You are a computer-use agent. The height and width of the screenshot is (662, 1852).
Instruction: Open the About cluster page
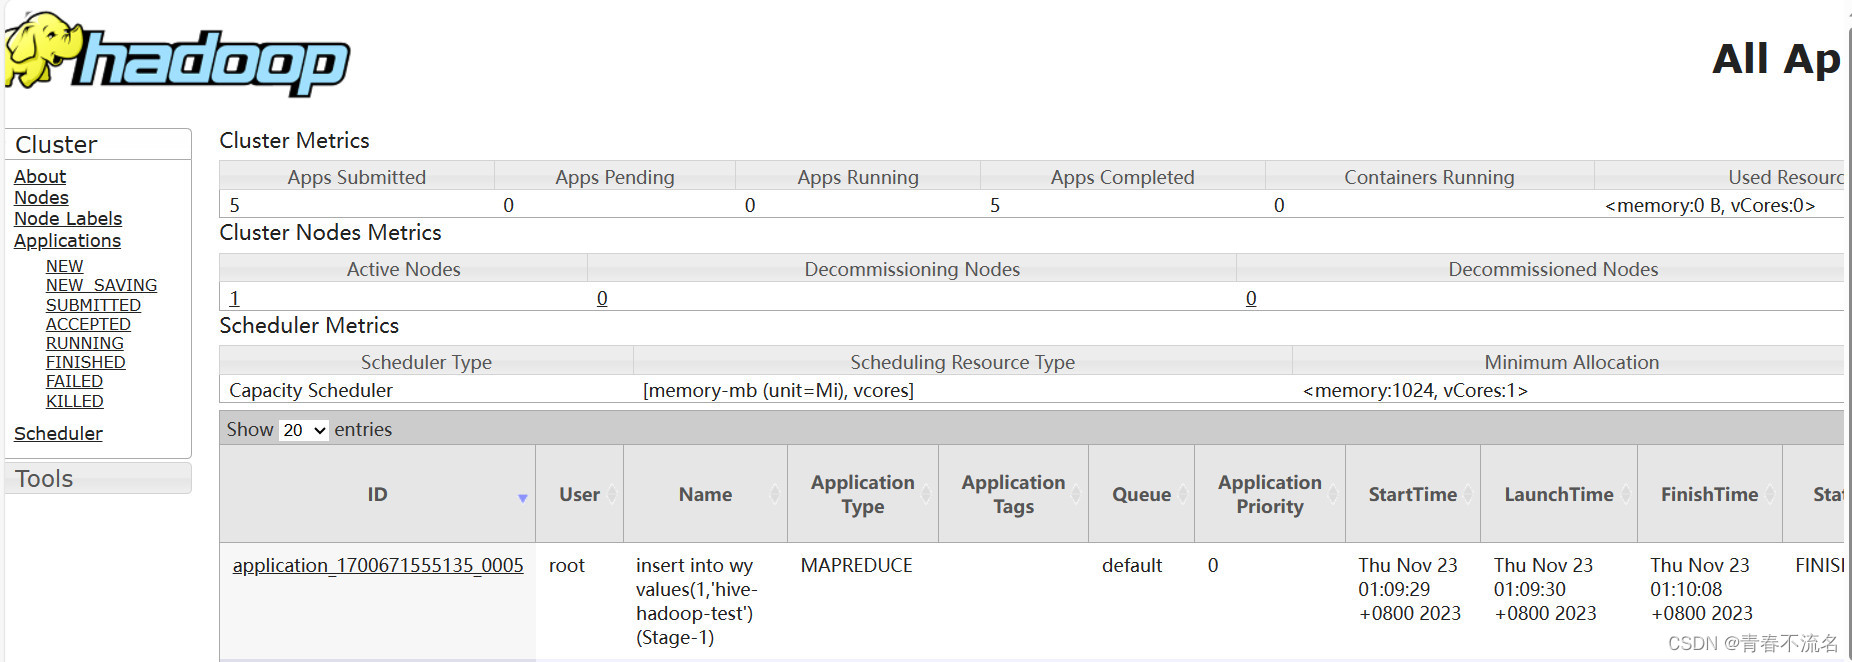40,177
